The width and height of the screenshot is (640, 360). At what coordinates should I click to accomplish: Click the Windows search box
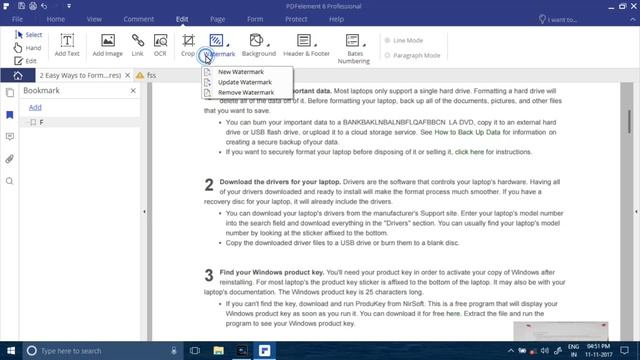(x=101, y=351)
